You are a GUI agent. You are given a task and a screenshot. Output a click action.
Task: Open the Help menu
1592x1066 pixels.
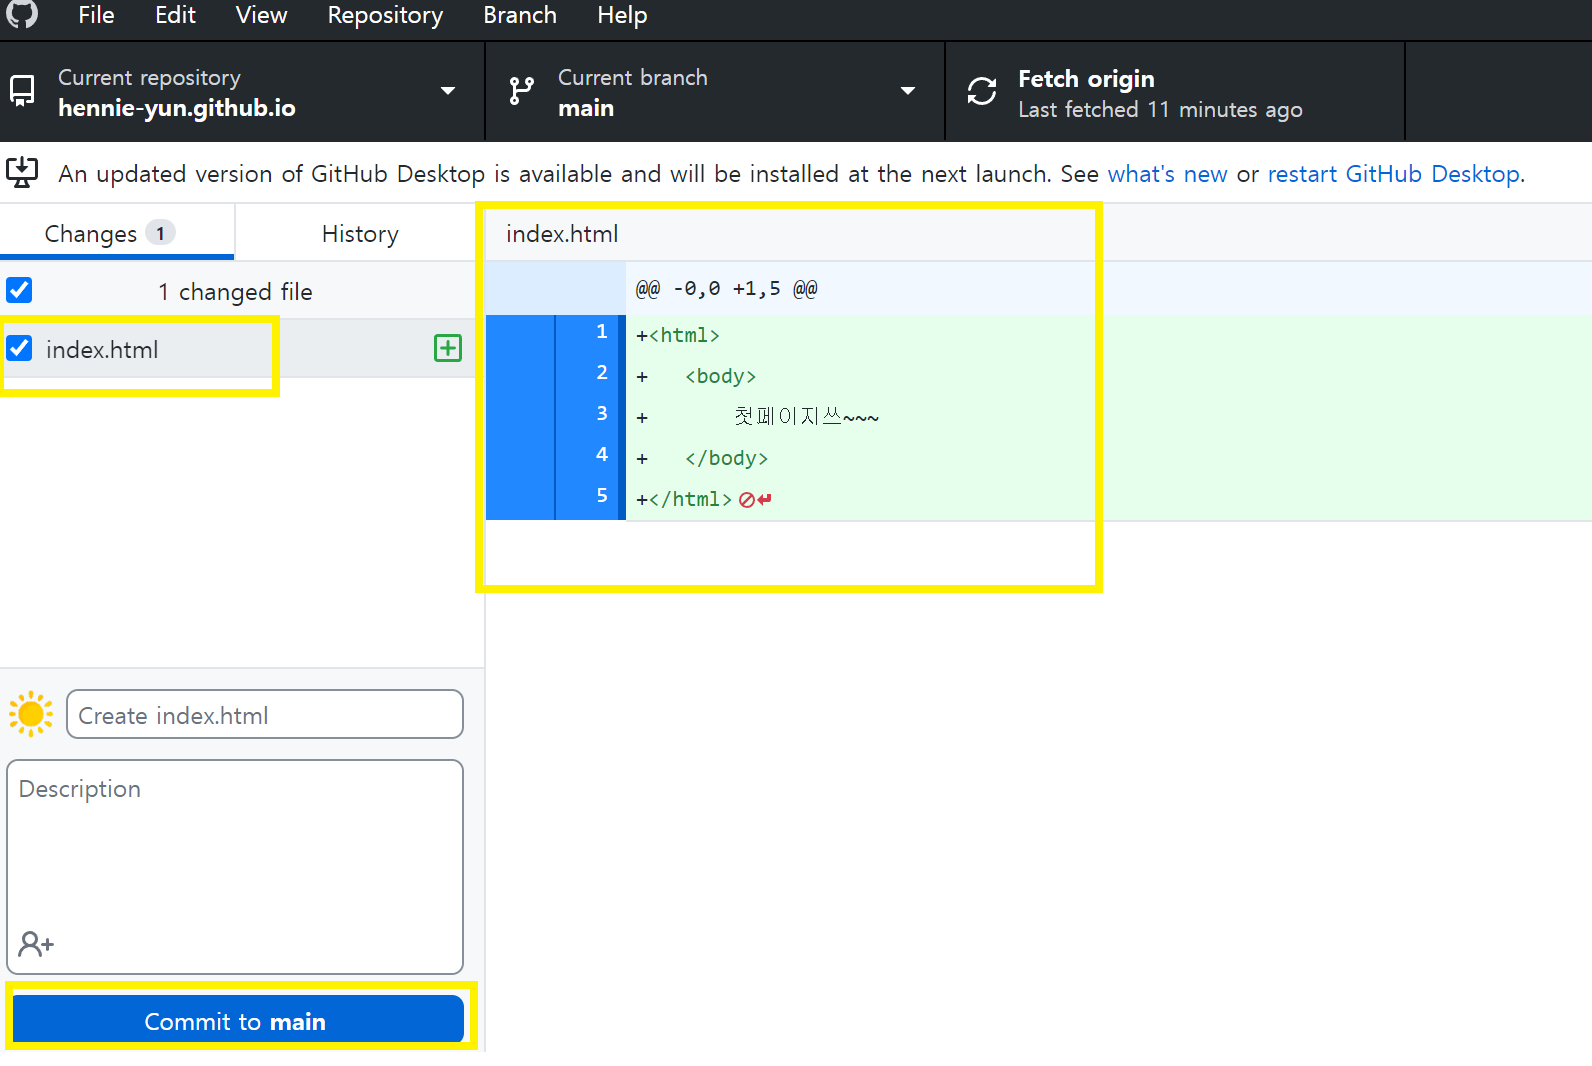622,15
